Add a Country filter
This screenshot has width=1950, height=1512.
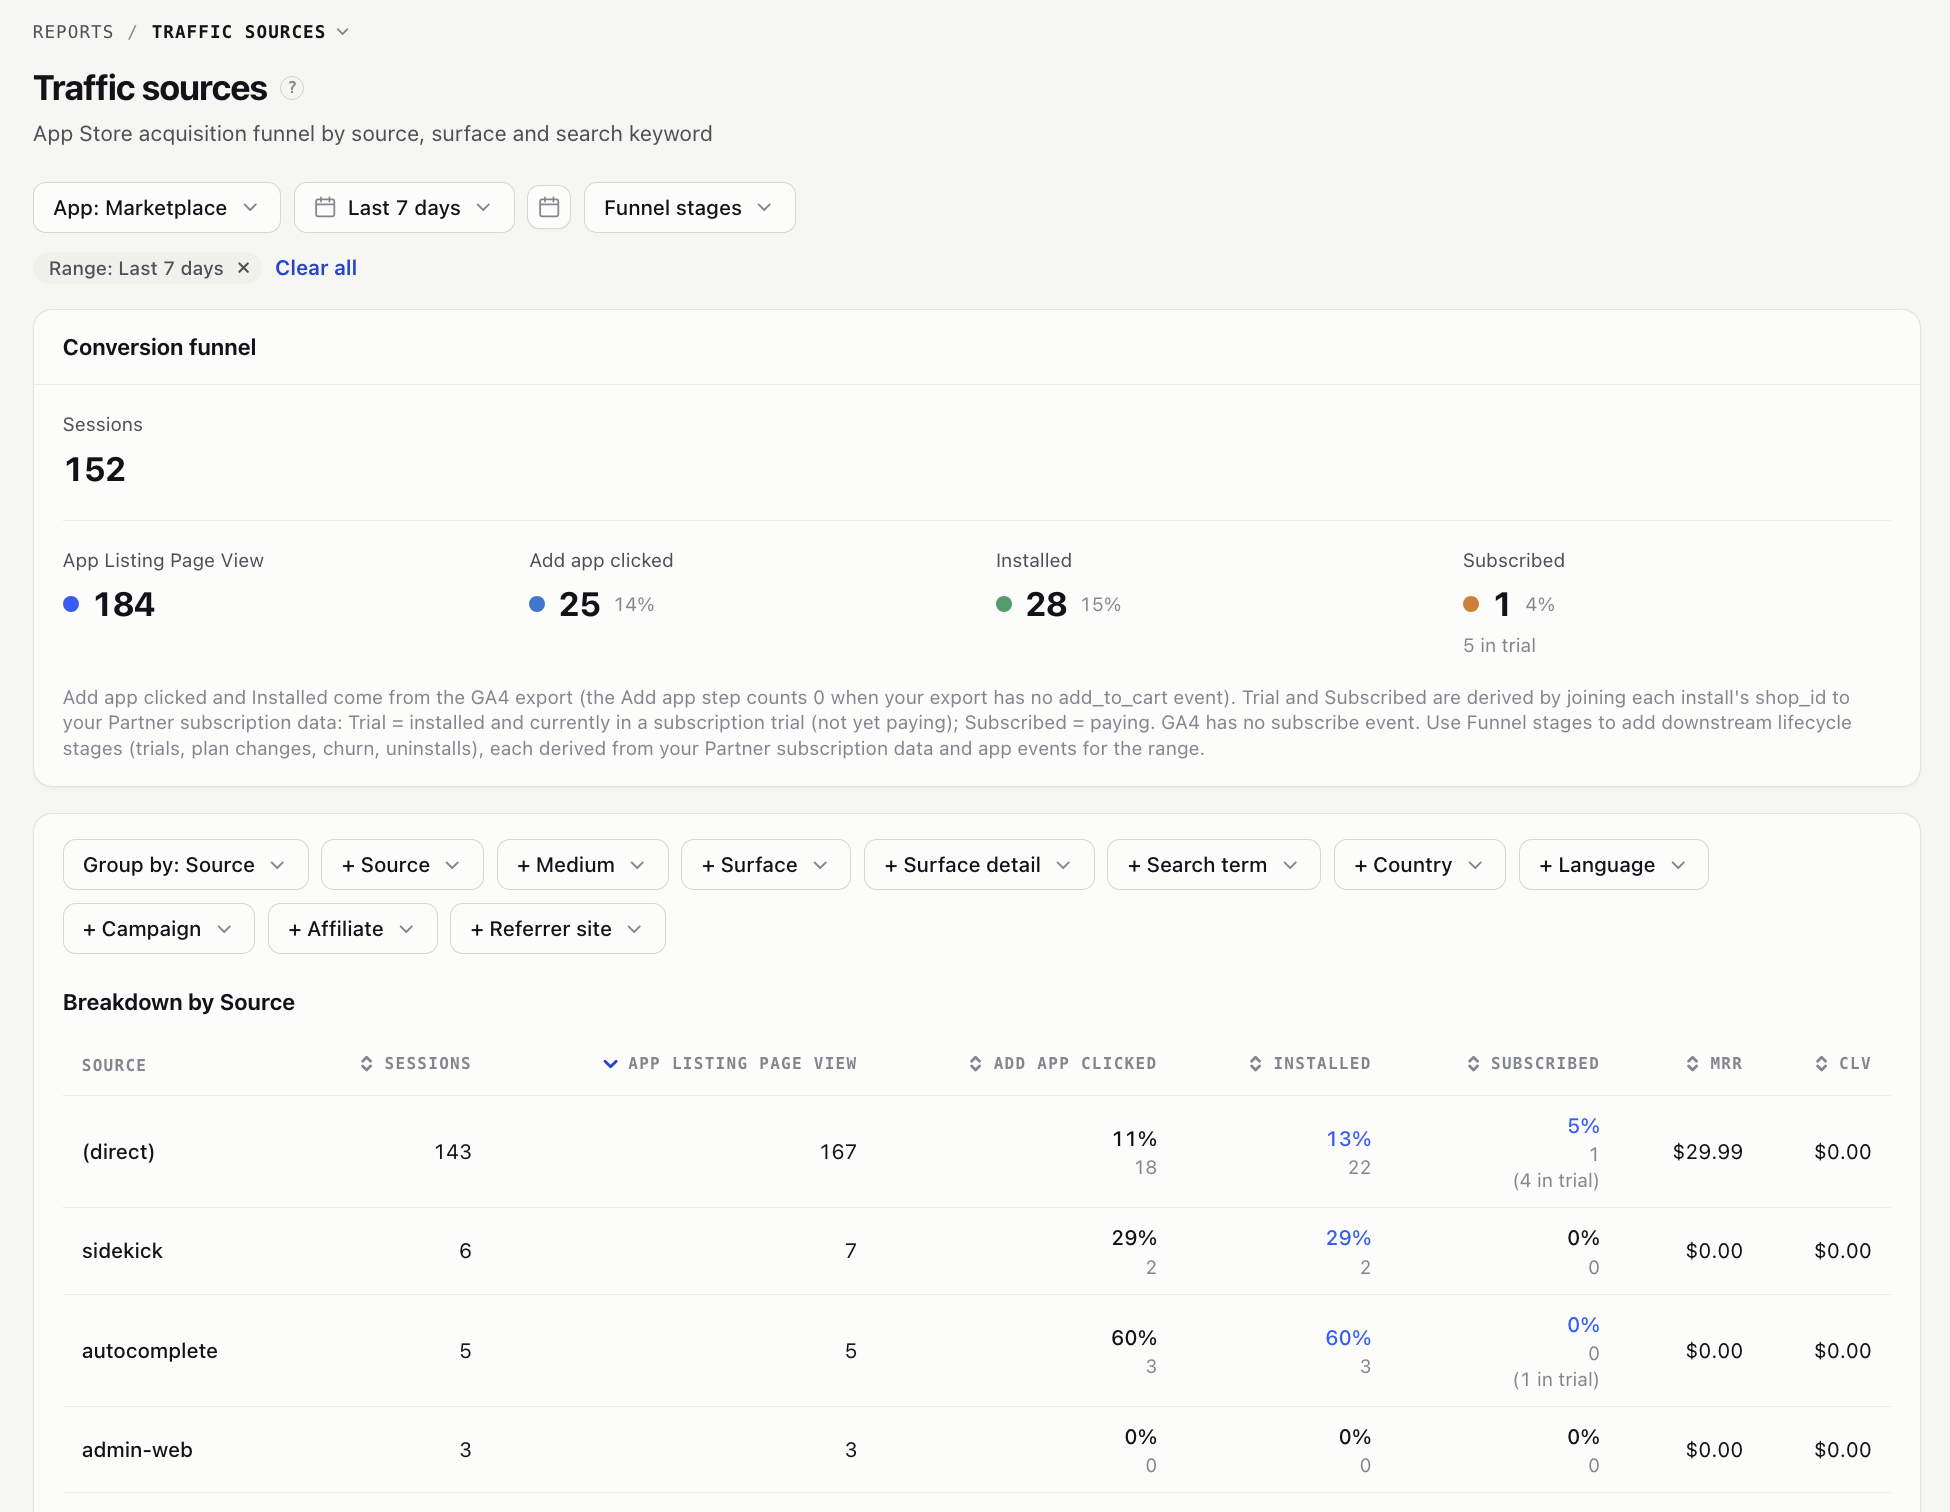coord(1420,864)
